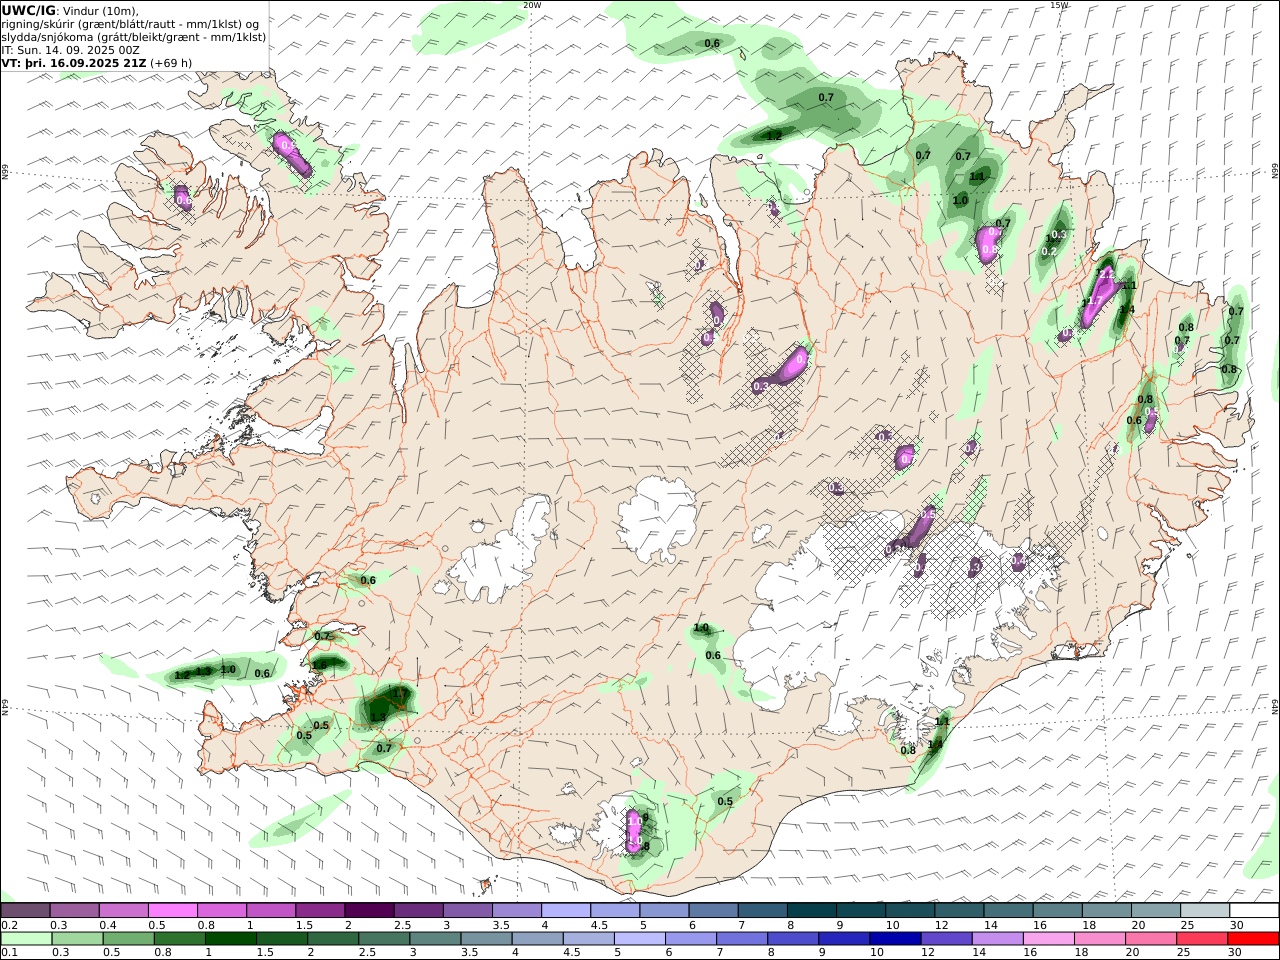
Task: Click the '15W' longitude label
Action: (x=1059, y=5)
